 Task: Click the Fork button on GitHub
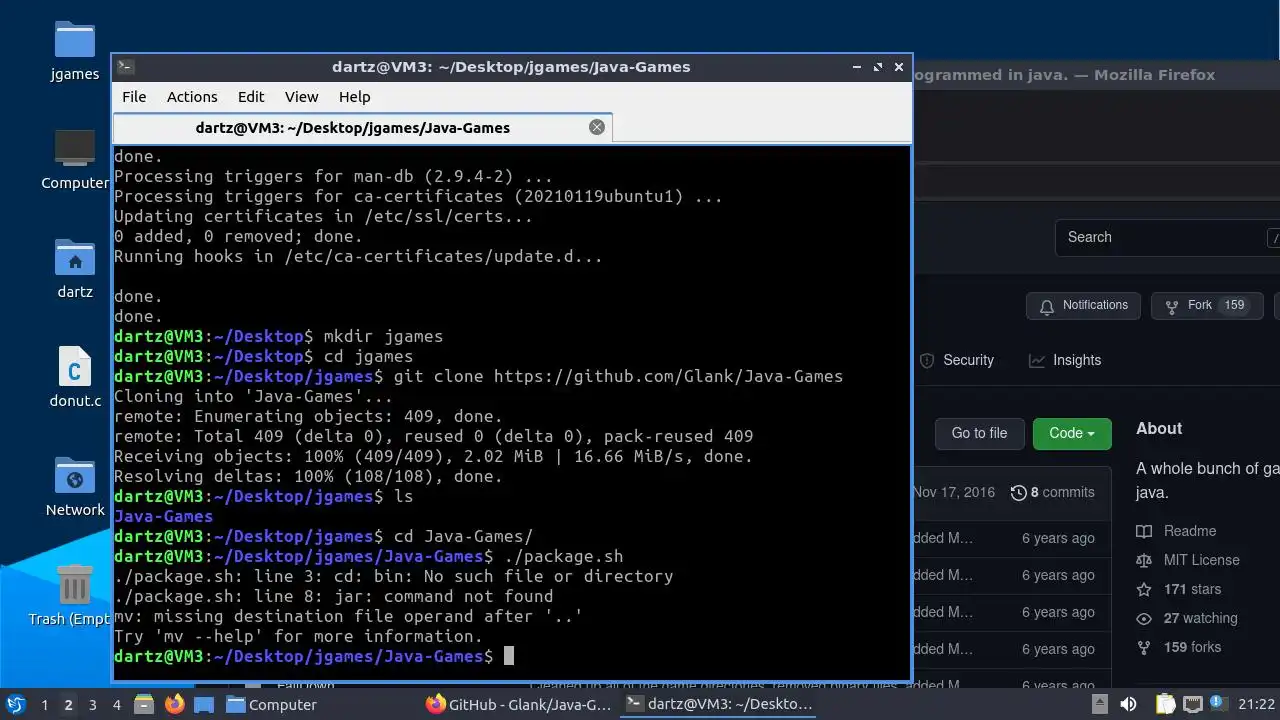tap(1207, 306)
